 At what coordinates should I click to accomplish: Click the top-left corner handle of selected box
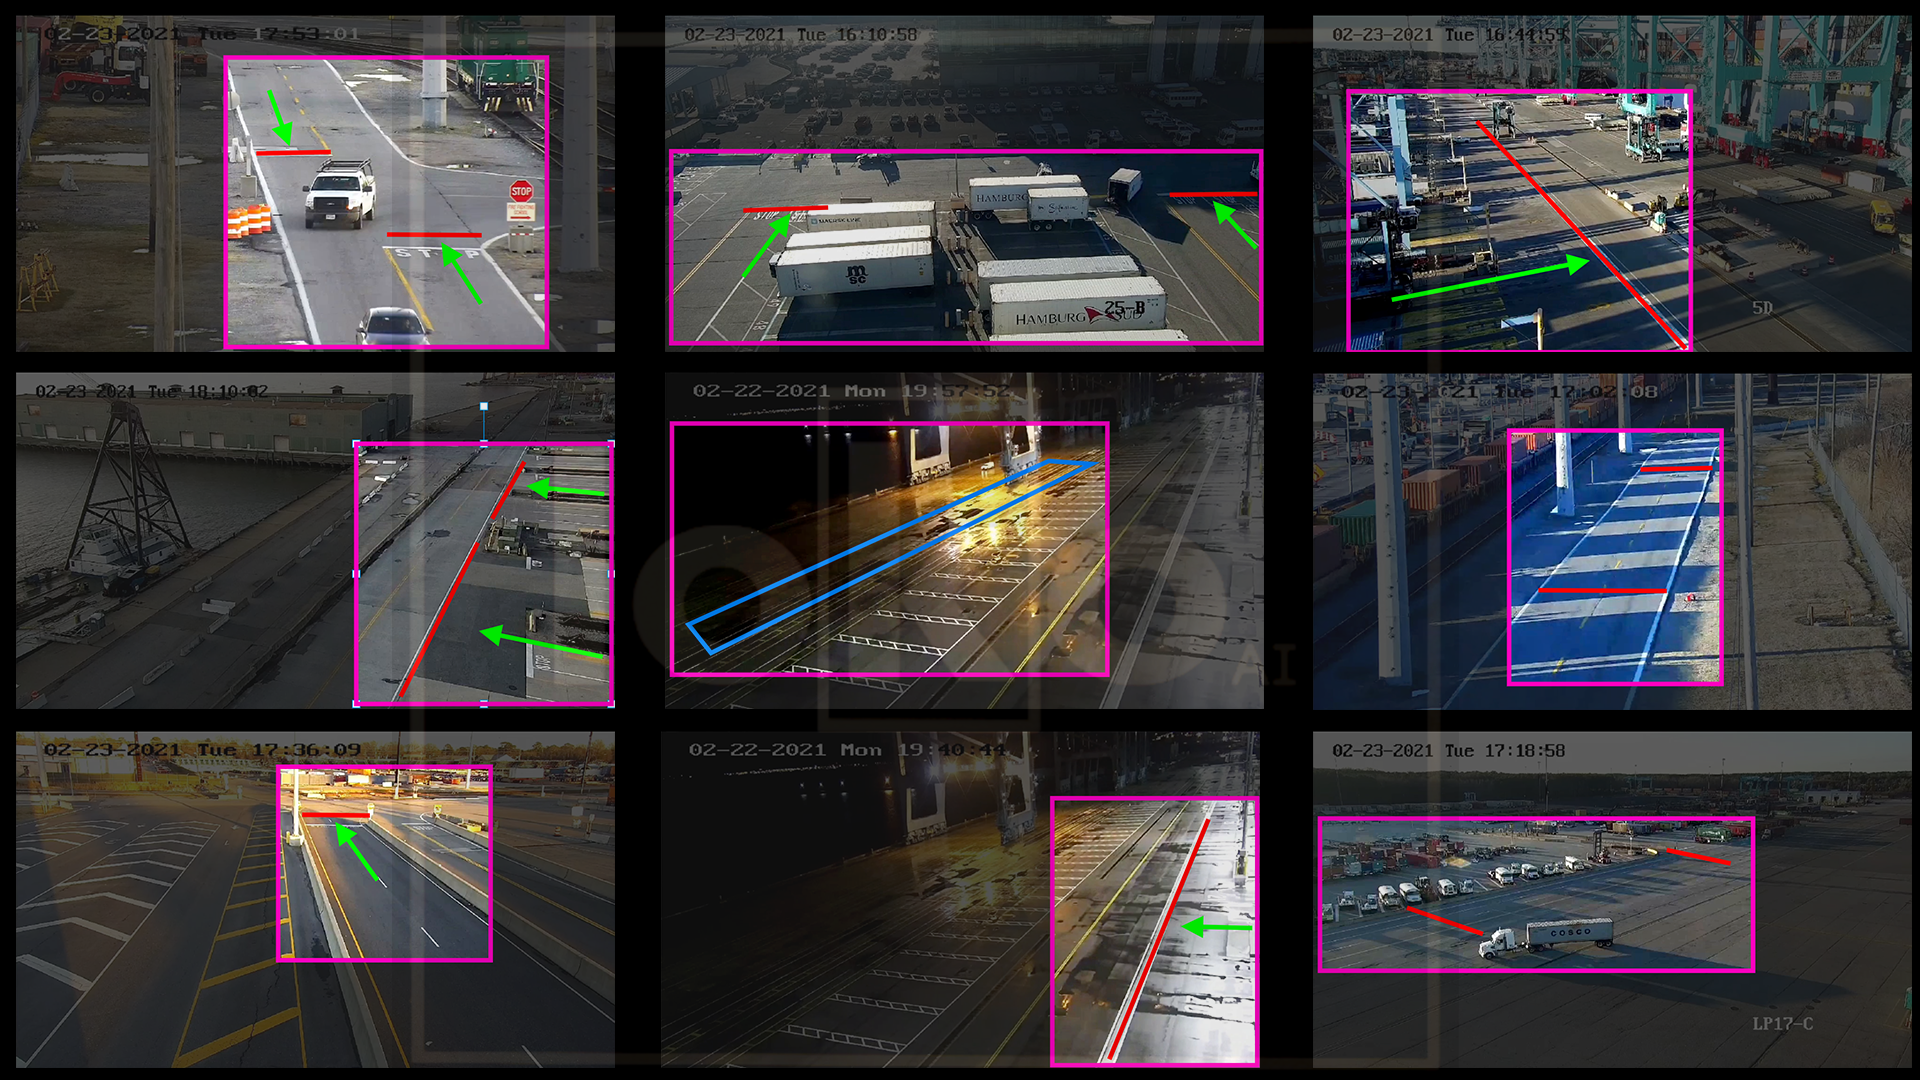(x=357, y=443)
